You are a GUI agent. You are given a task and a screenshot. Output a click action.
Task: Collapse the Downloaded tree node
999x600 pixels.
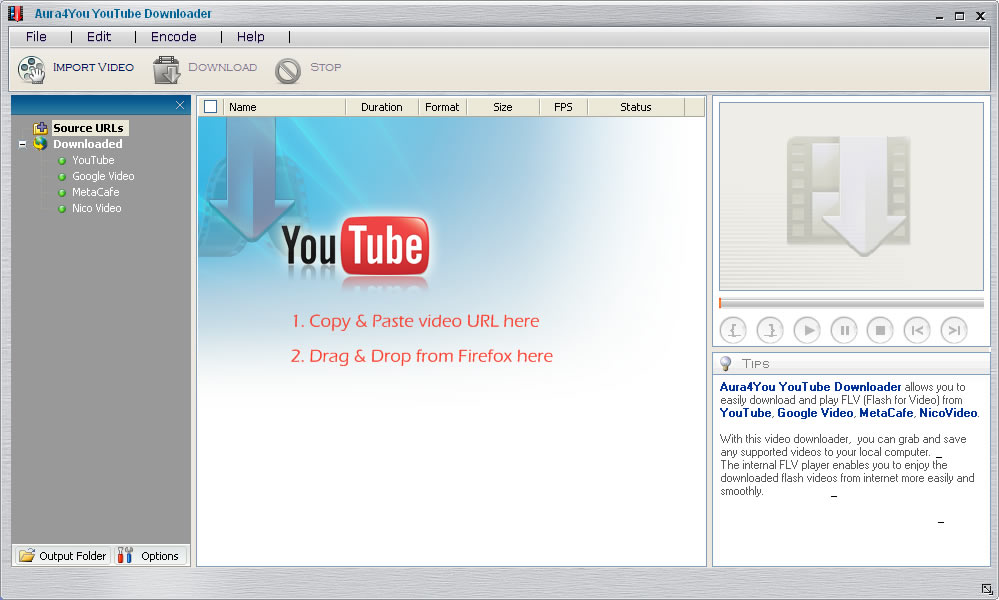(x=22, y=145)
